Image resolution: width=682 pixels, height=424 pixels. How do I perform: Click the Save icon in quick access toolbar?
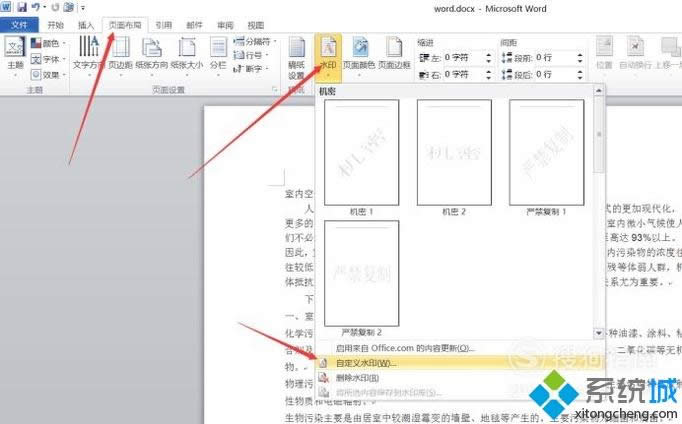tap(22, 7)
